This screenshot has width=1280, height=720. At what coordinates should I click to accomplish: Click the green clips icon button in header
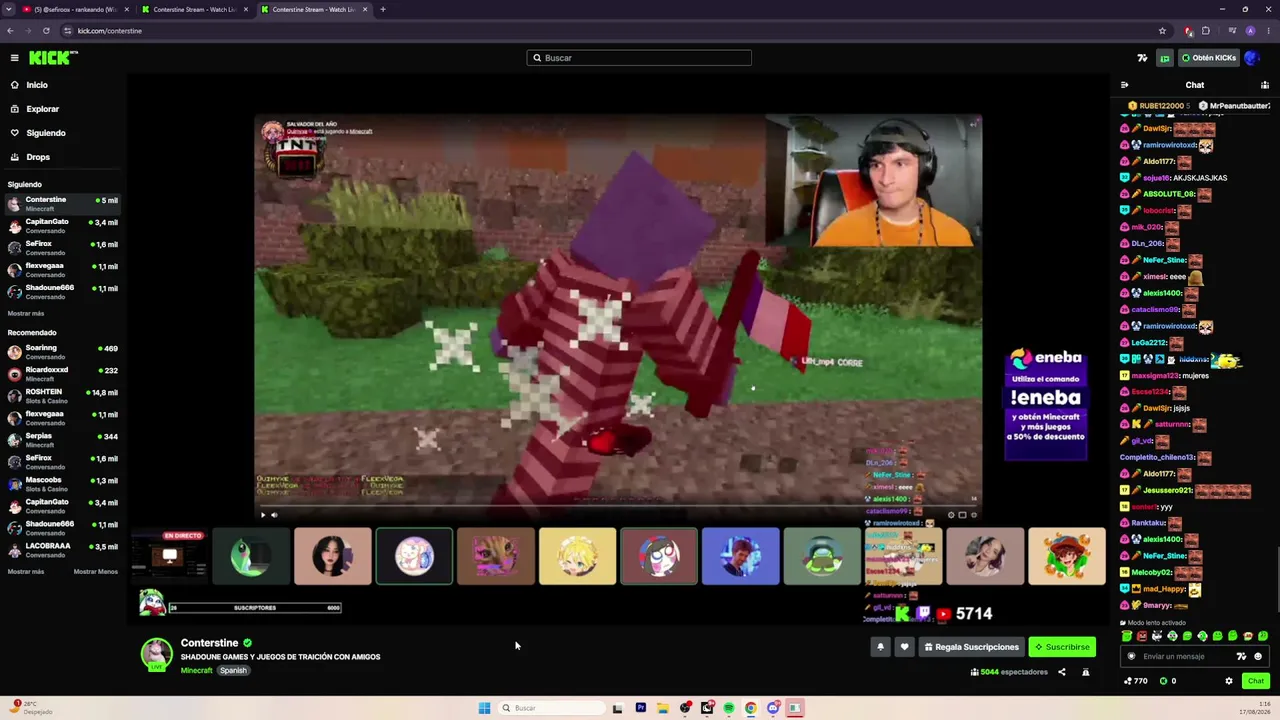1164,58
